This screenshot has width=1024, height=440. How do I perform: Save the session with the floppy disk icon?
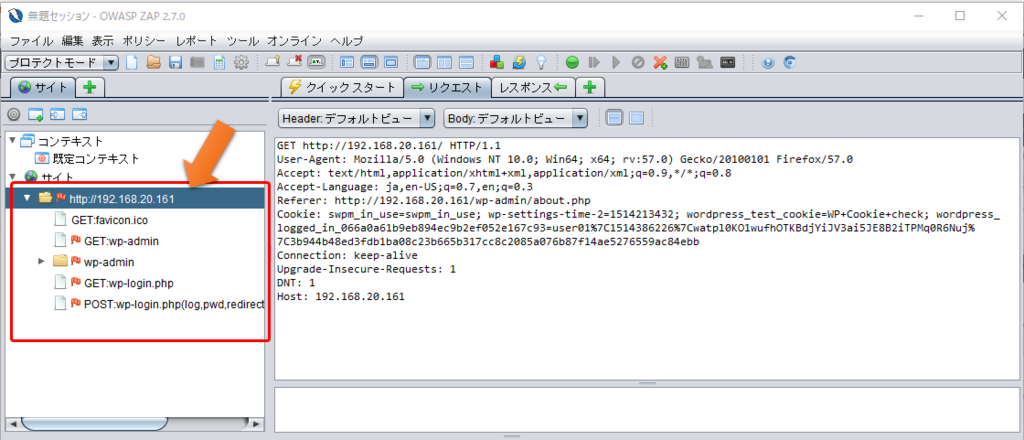coord(175,63)
